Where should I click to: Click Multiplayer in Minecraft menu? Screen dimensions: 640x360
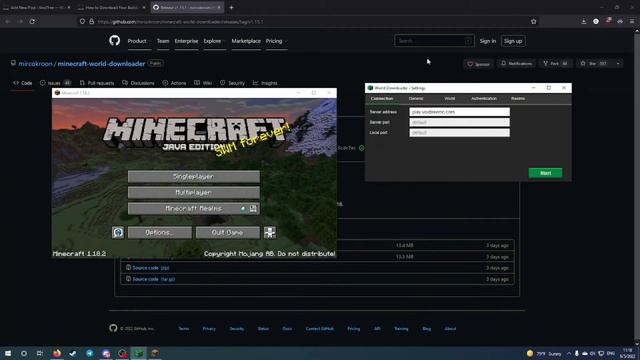193,192
